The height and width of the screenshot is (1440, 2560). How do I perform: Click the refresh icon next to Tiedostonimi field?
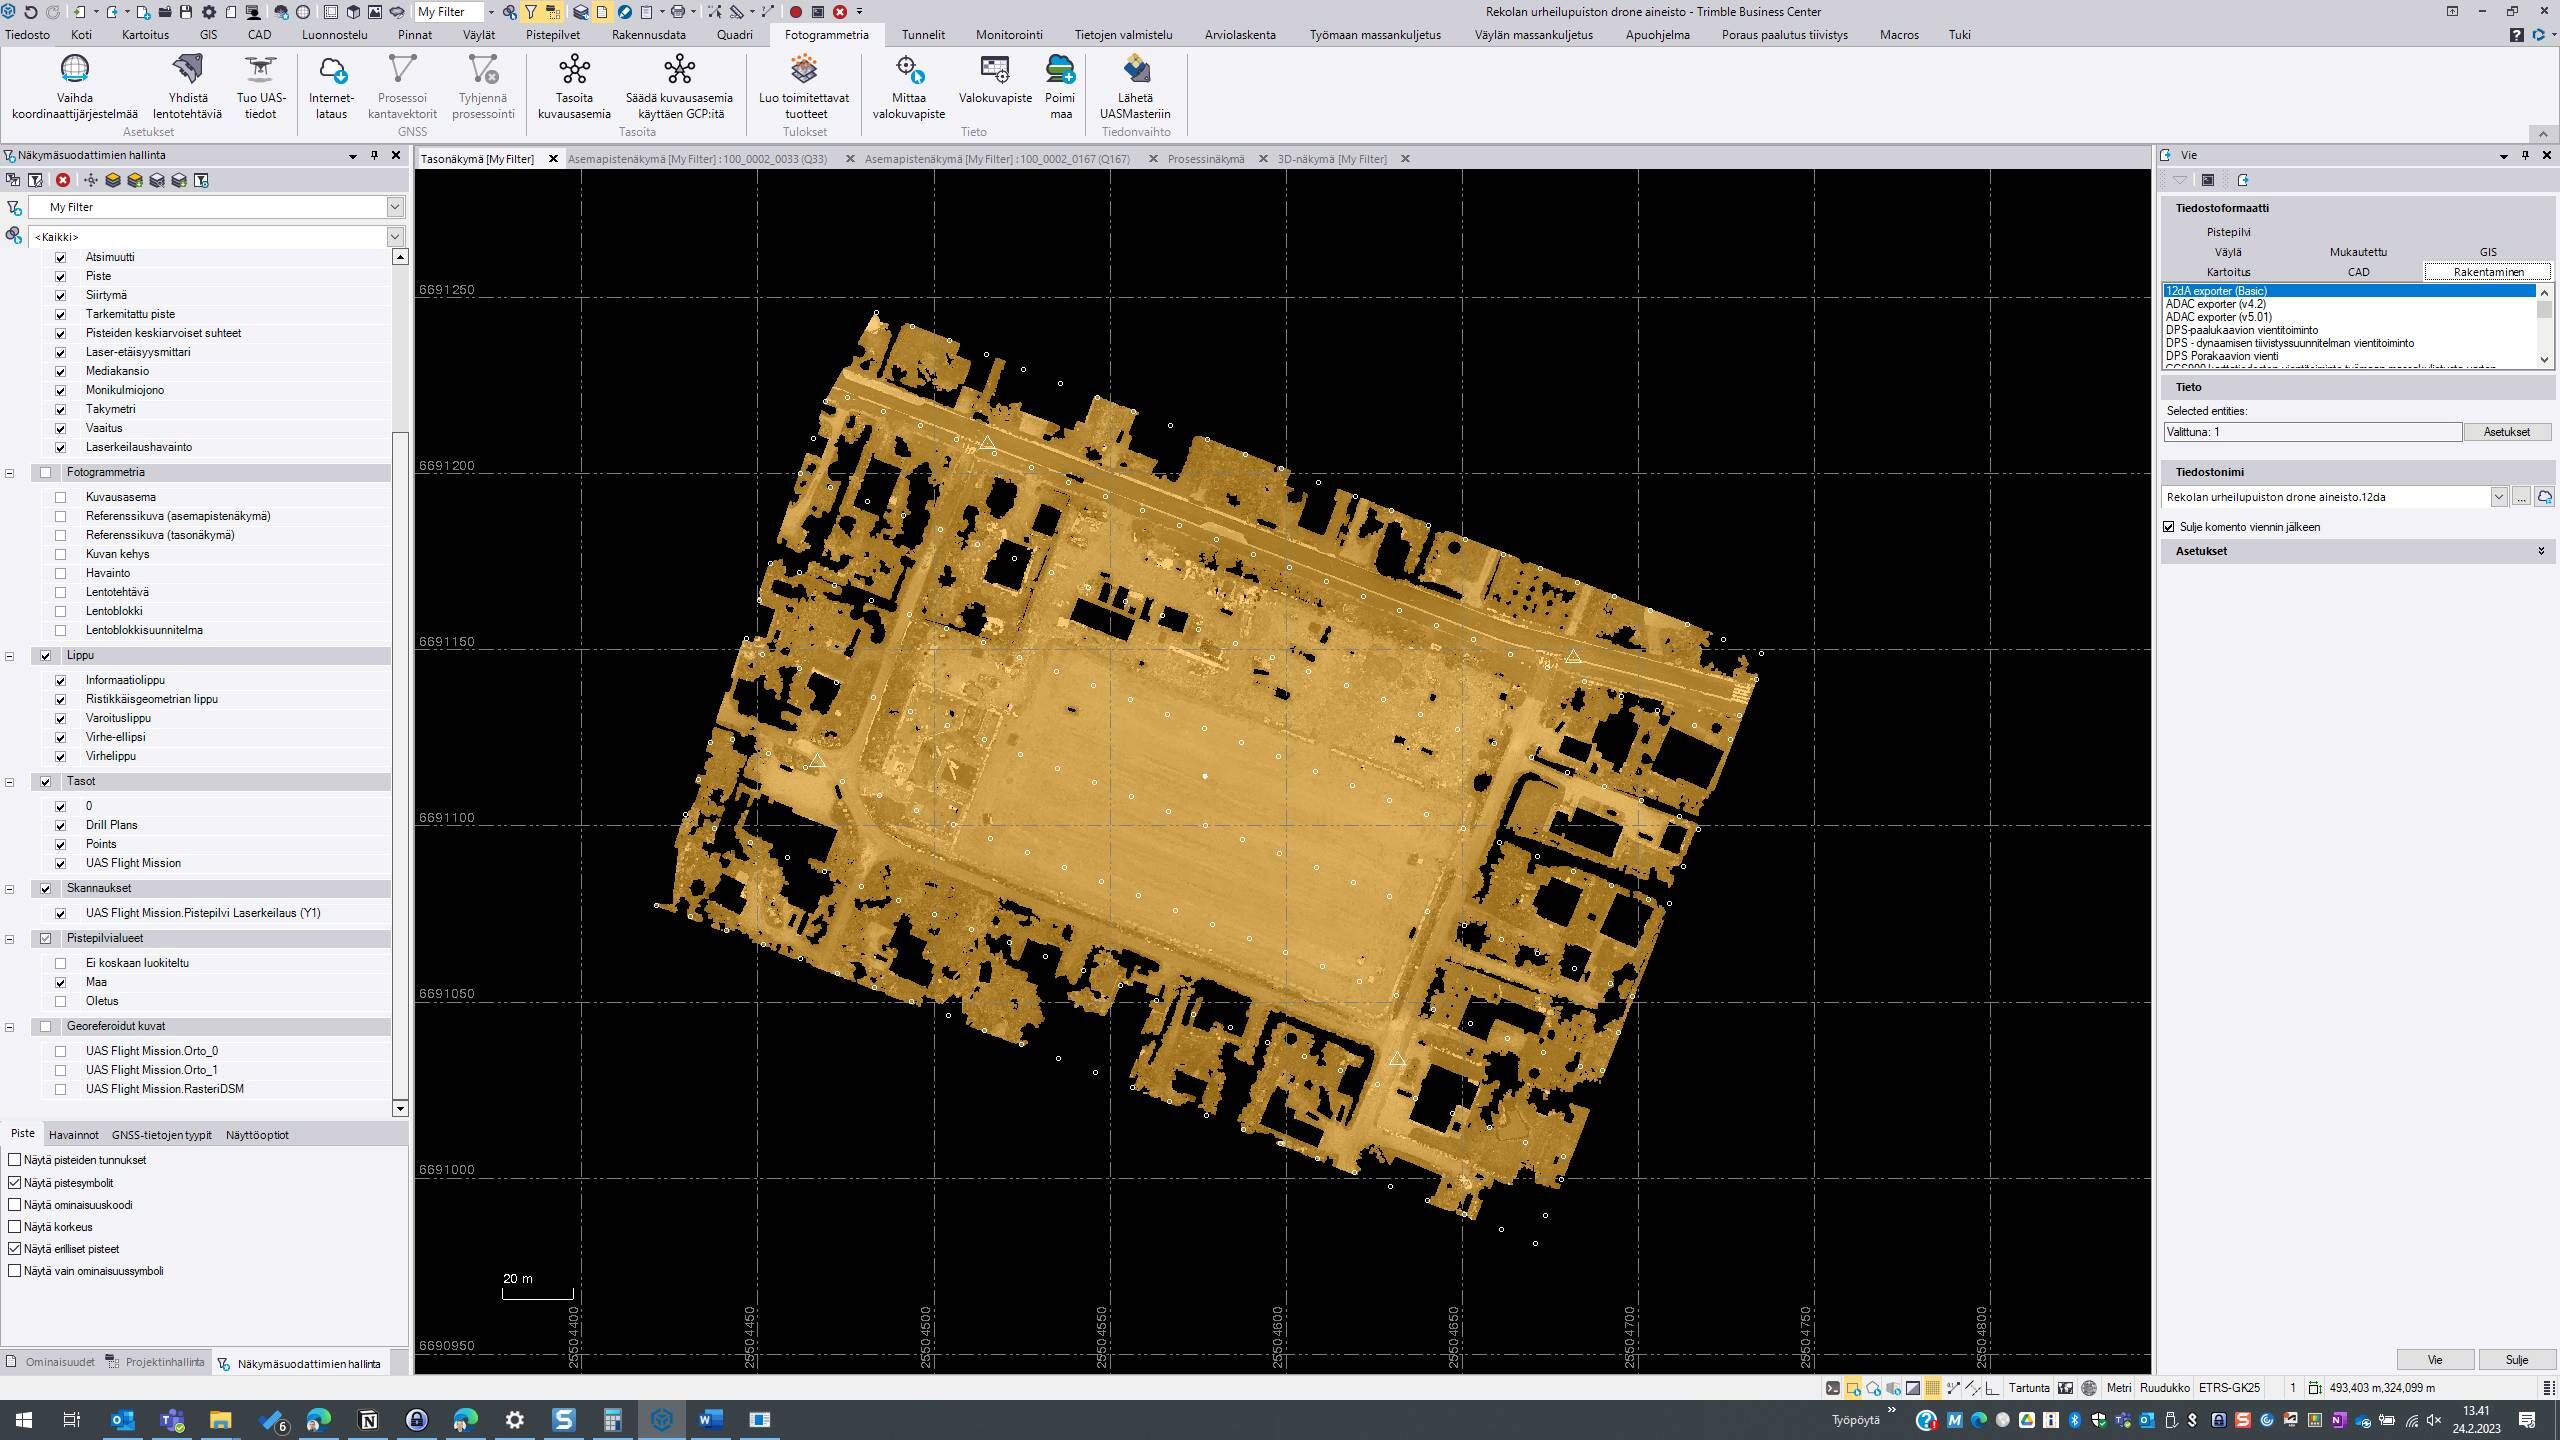[x=2545, y=497]
